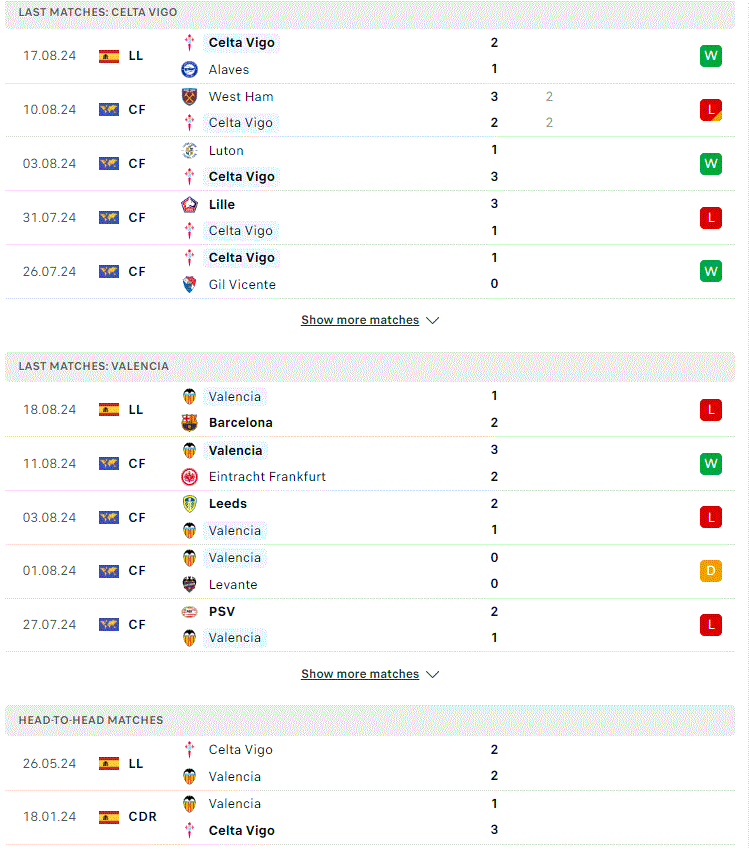
Task: Click the Gil Vicente crest icon
Action: pos(189,284)
